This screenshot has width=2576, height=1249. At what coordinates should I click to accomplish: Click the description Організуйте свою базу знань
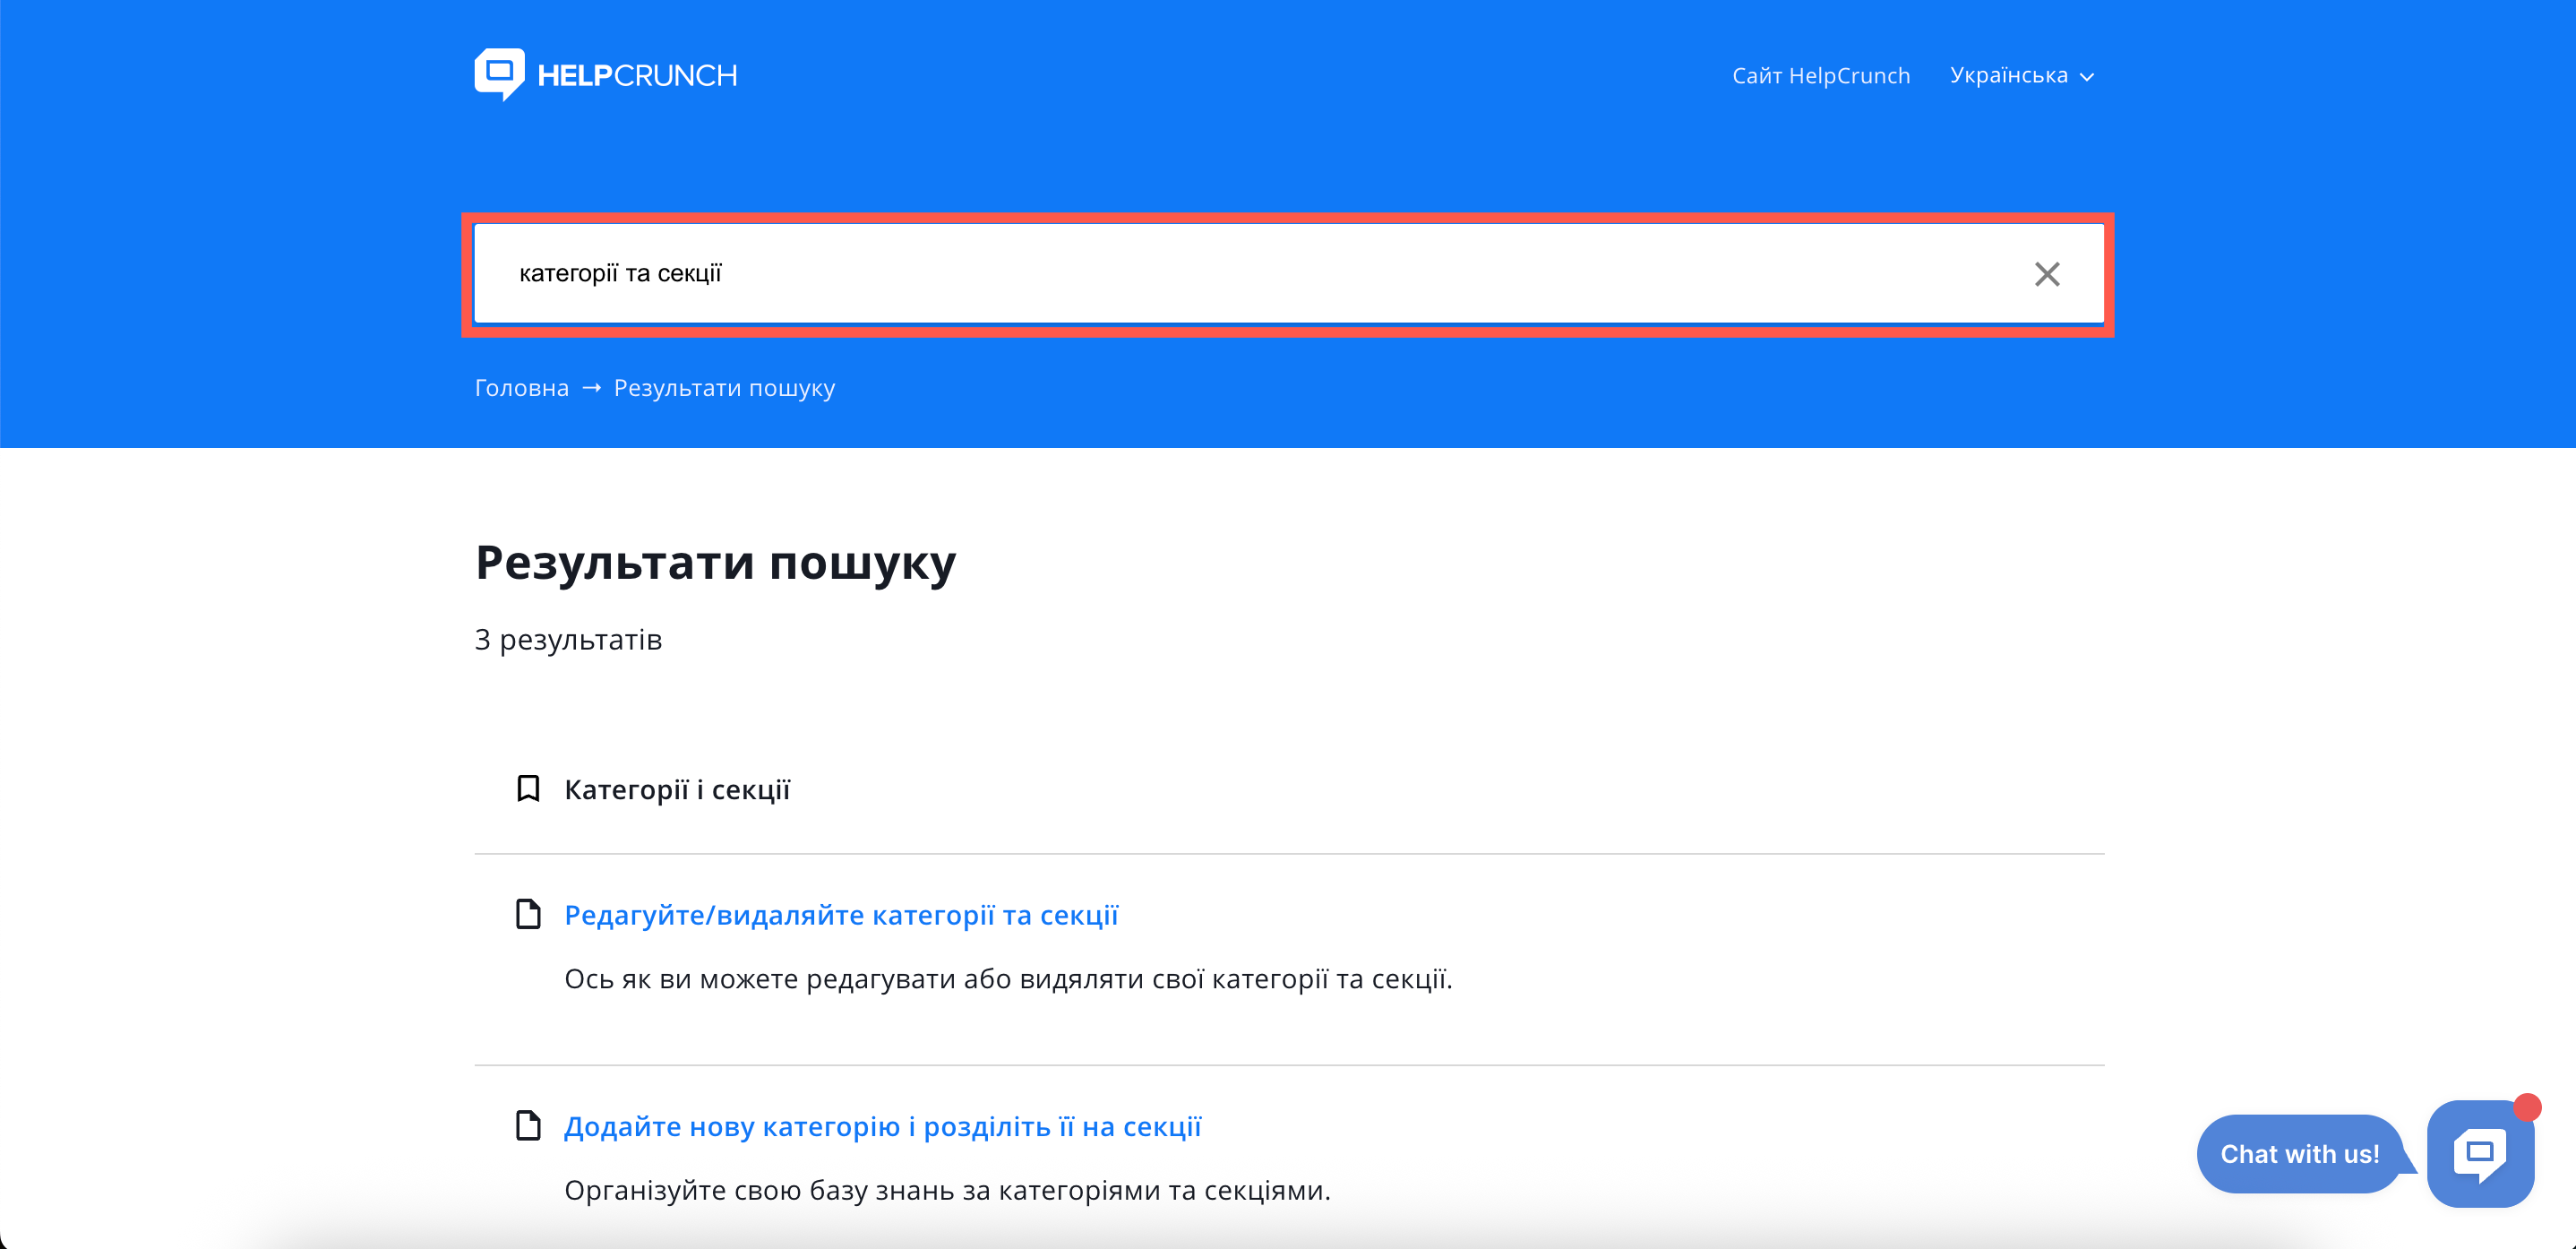tap(947, 1191)
